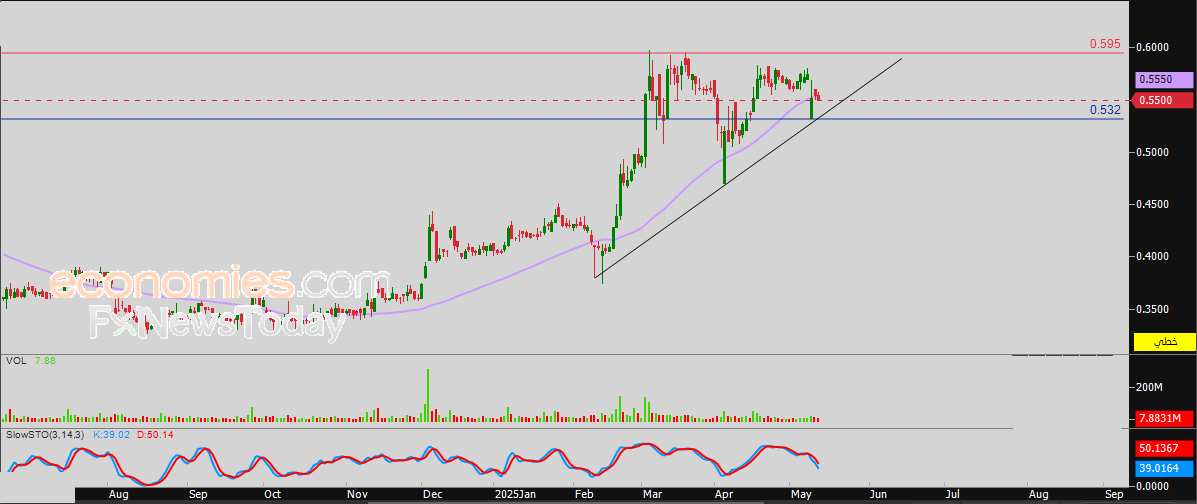Click the 0.595 resistance level label
Image resolution: width=1197 pixels, height=504 pixels.
pyautogui.click(x=1104, y=44)
